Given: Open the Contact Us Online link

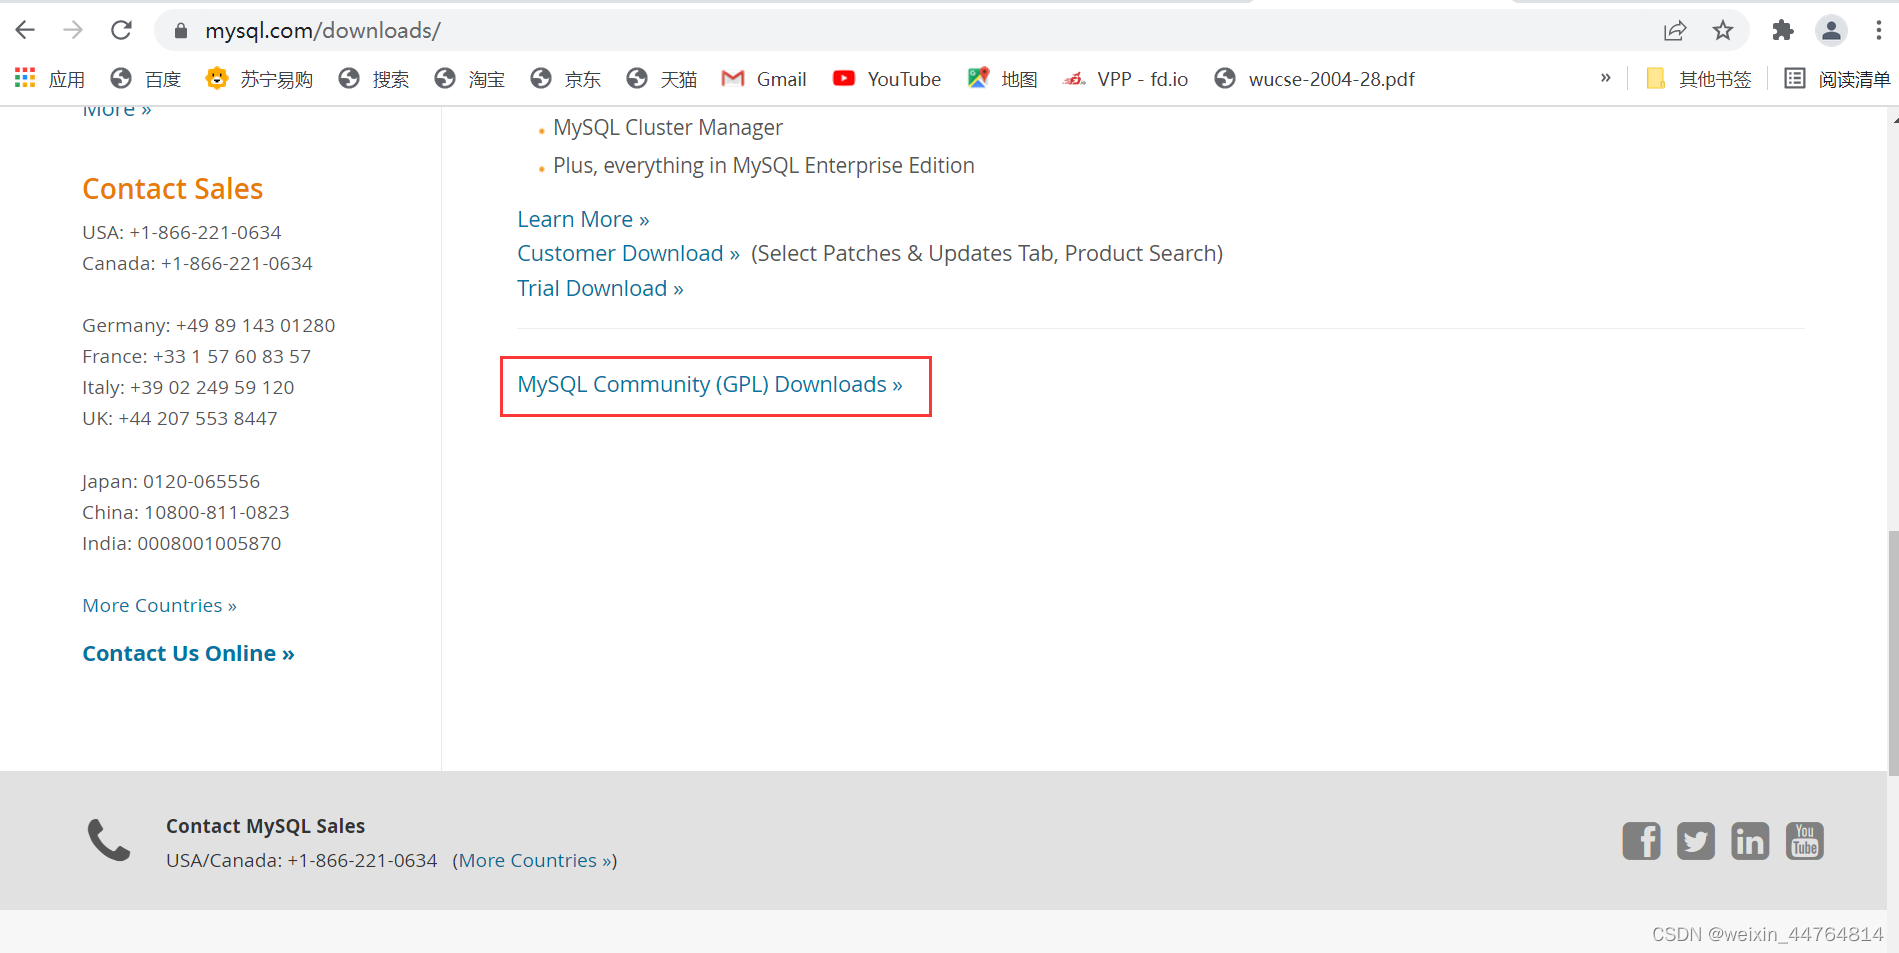Looking at the screenshot, I should coord(188,653).
